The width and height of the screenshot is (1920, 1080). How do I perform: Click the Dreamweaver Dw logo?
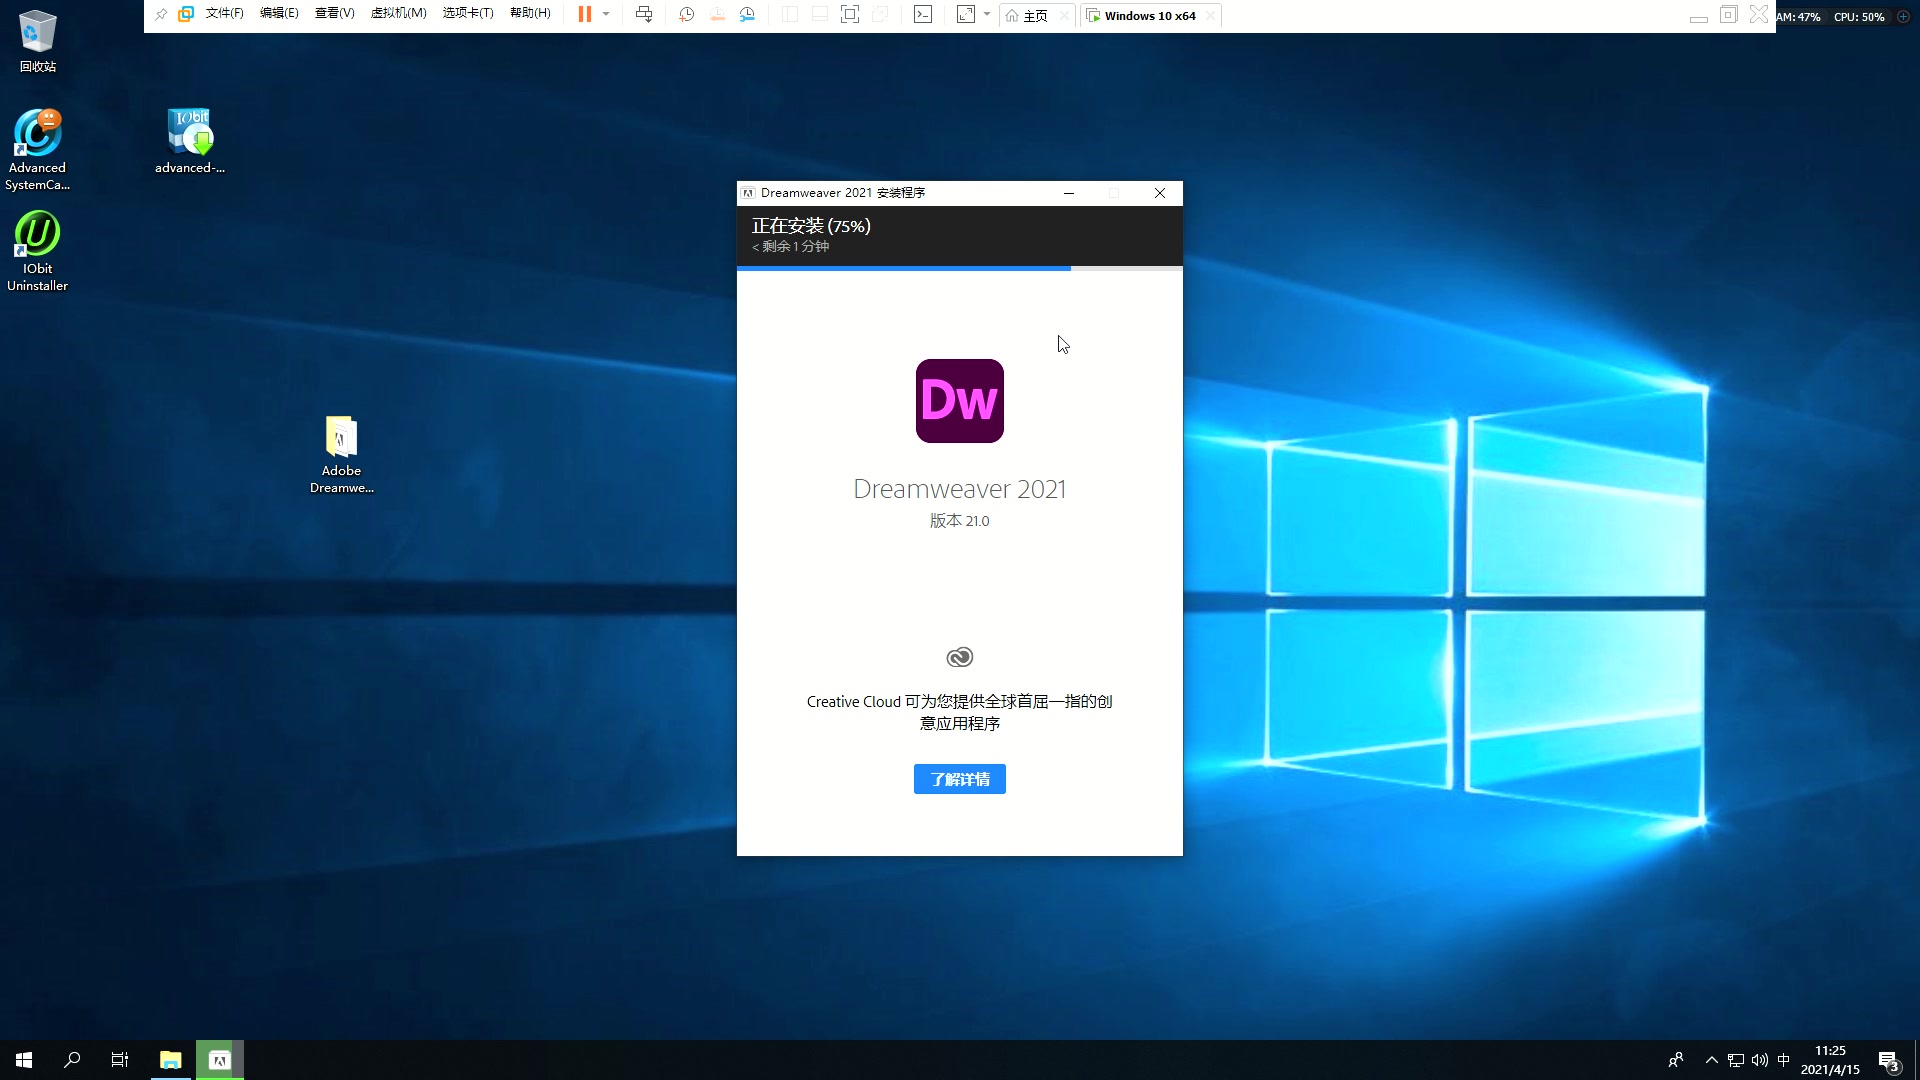coord(959,401)
